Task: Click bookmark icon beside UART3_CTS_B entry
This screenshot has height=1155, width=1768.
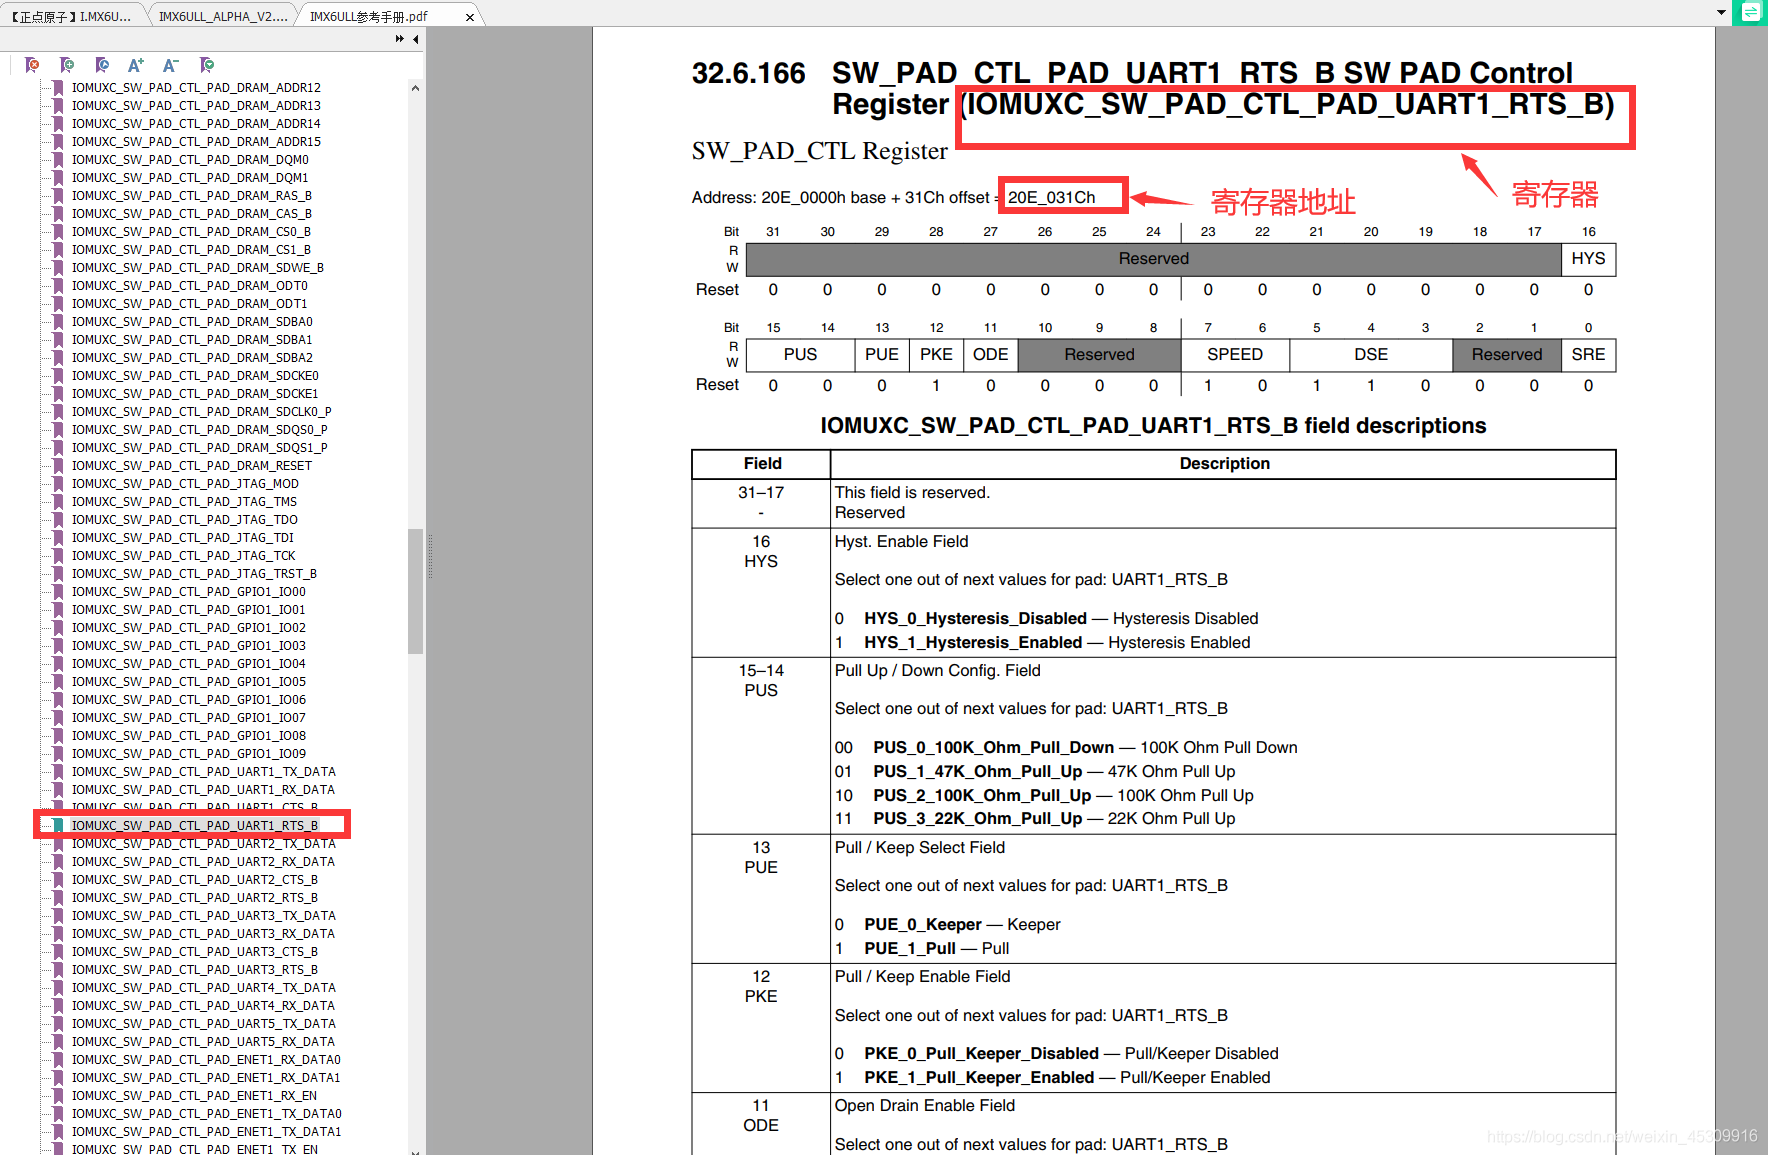Action: (58, 952)
